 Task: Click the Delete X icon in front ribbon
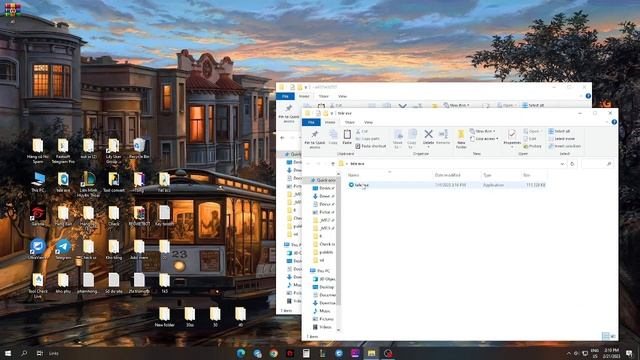428,134
